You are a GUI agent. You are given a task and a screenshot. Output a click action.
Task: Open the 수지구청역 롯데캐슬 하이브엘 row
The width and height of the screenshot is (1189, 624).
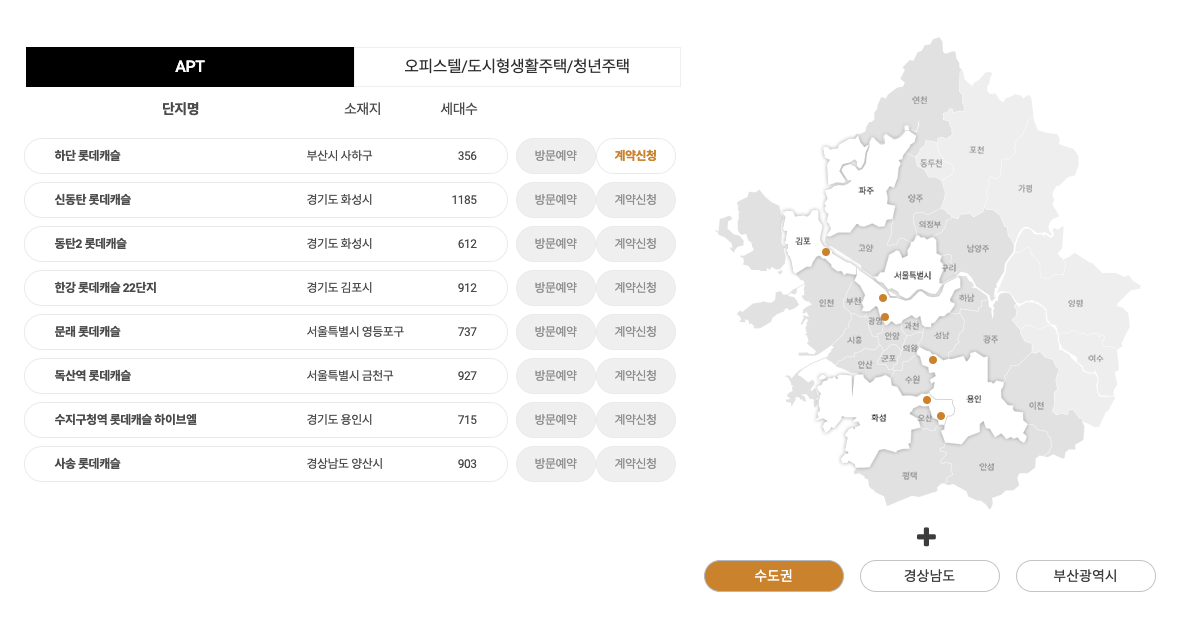tap(266, 419)
